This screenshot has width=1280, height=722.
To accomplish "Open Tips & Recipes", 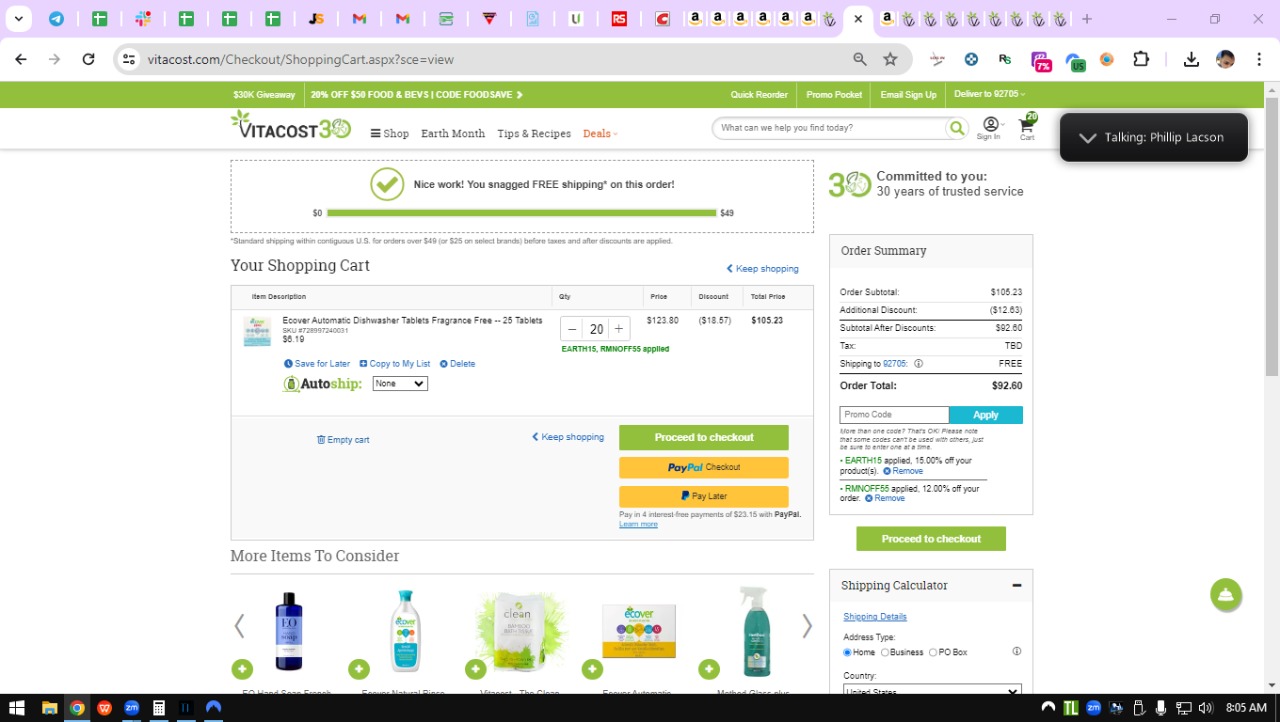I will pyautogui.click(x=534, y=133).
